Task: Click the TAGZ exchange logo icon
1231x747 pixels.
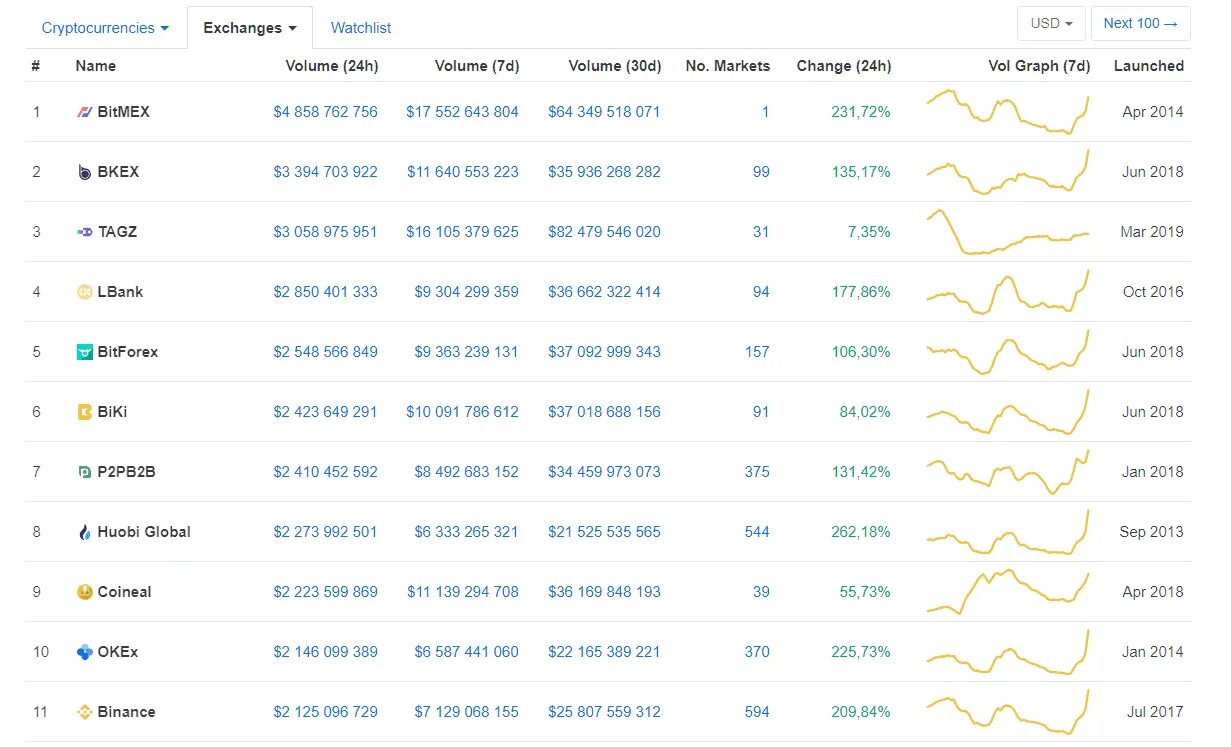Action: point(85,232)
